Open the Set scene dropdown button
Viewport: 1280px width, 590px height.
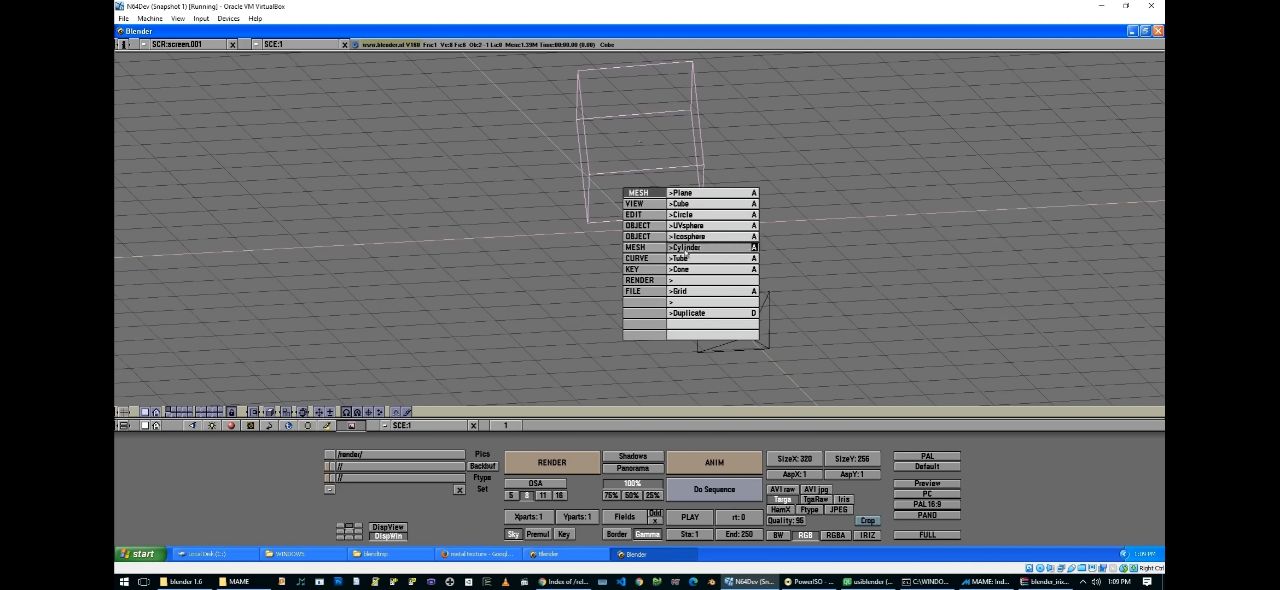tap(330, 489)
